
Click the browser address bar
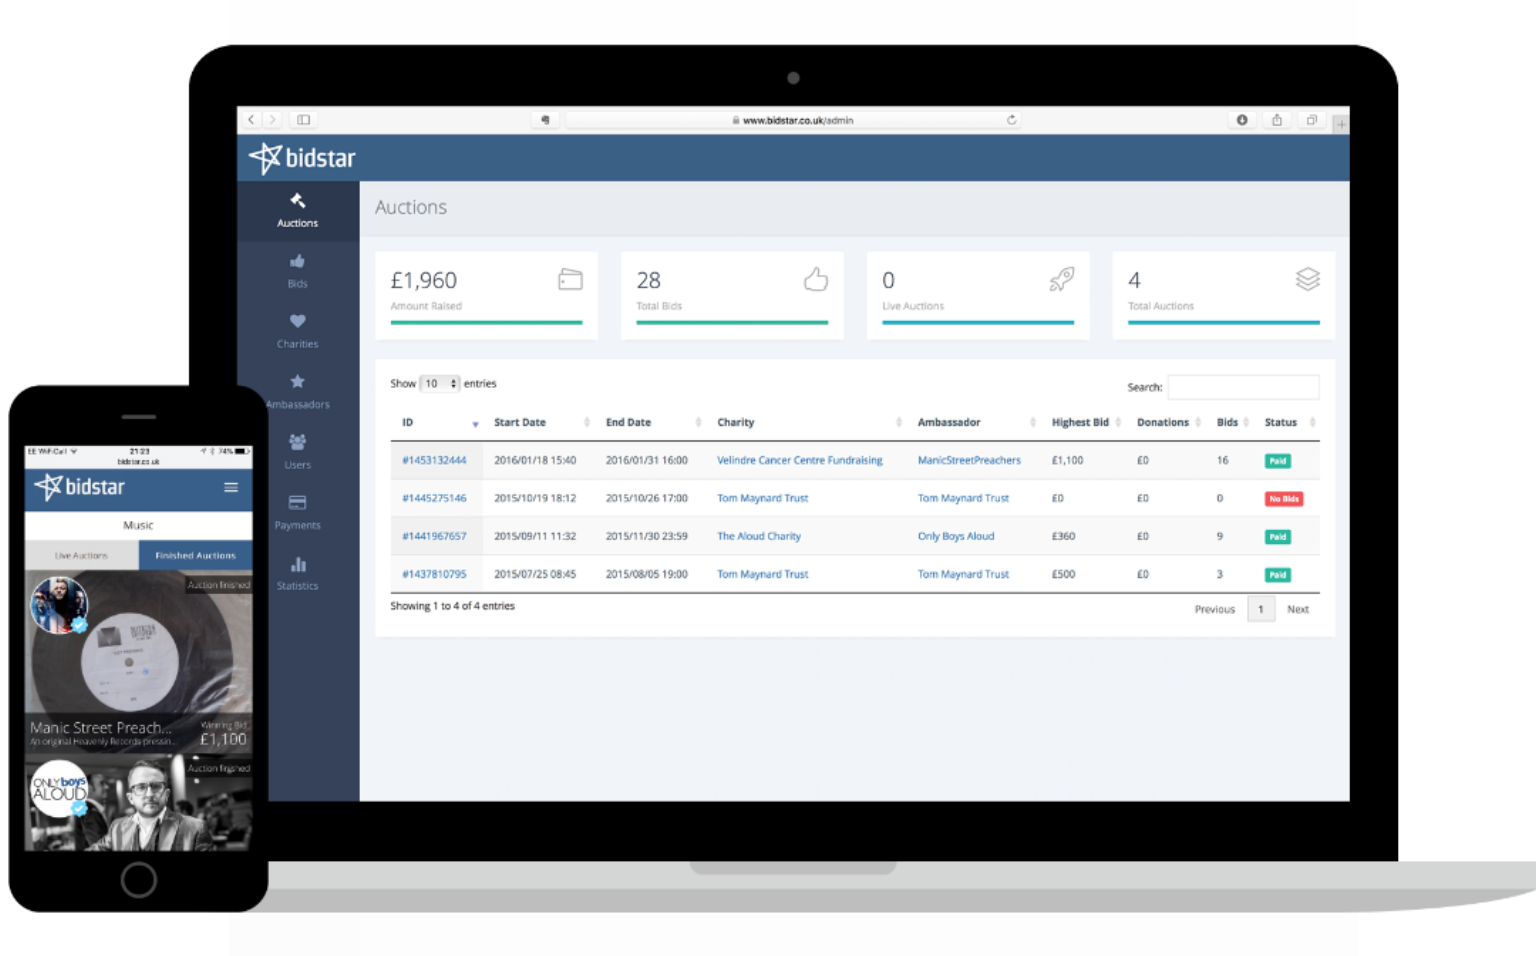click(792, 120)
